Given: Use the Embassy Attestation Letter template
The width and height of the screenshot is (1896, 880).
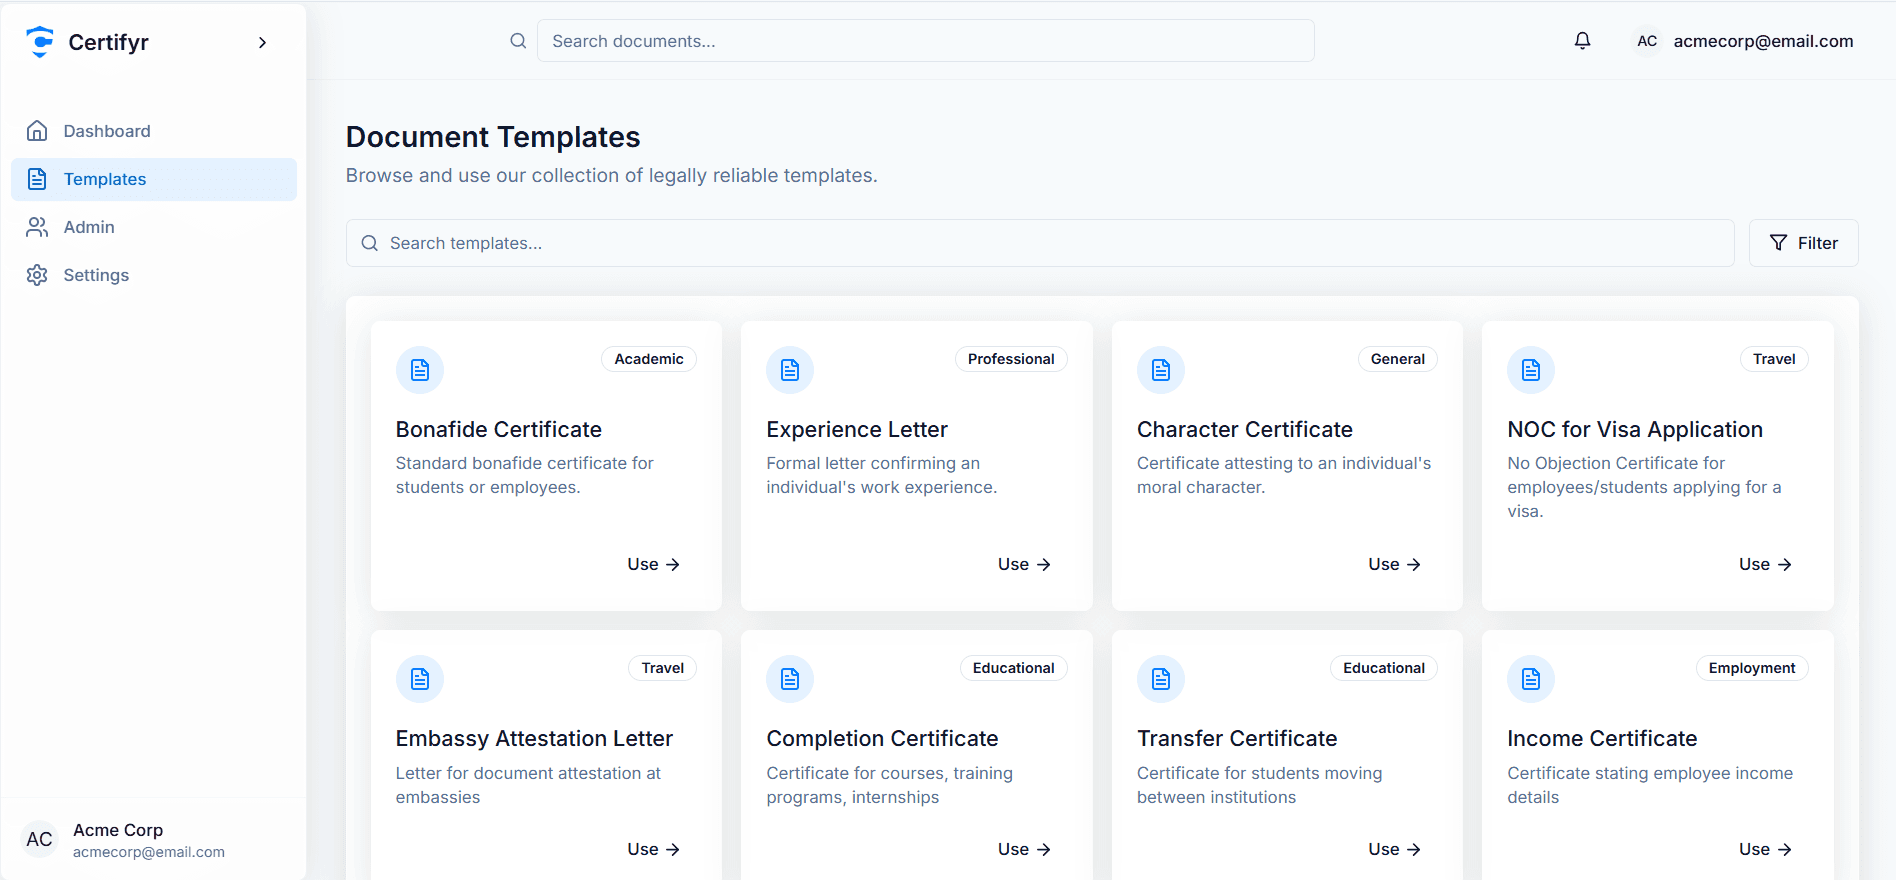Looking at the screenshot, I should pyautogui.click(x=654, y=849).
